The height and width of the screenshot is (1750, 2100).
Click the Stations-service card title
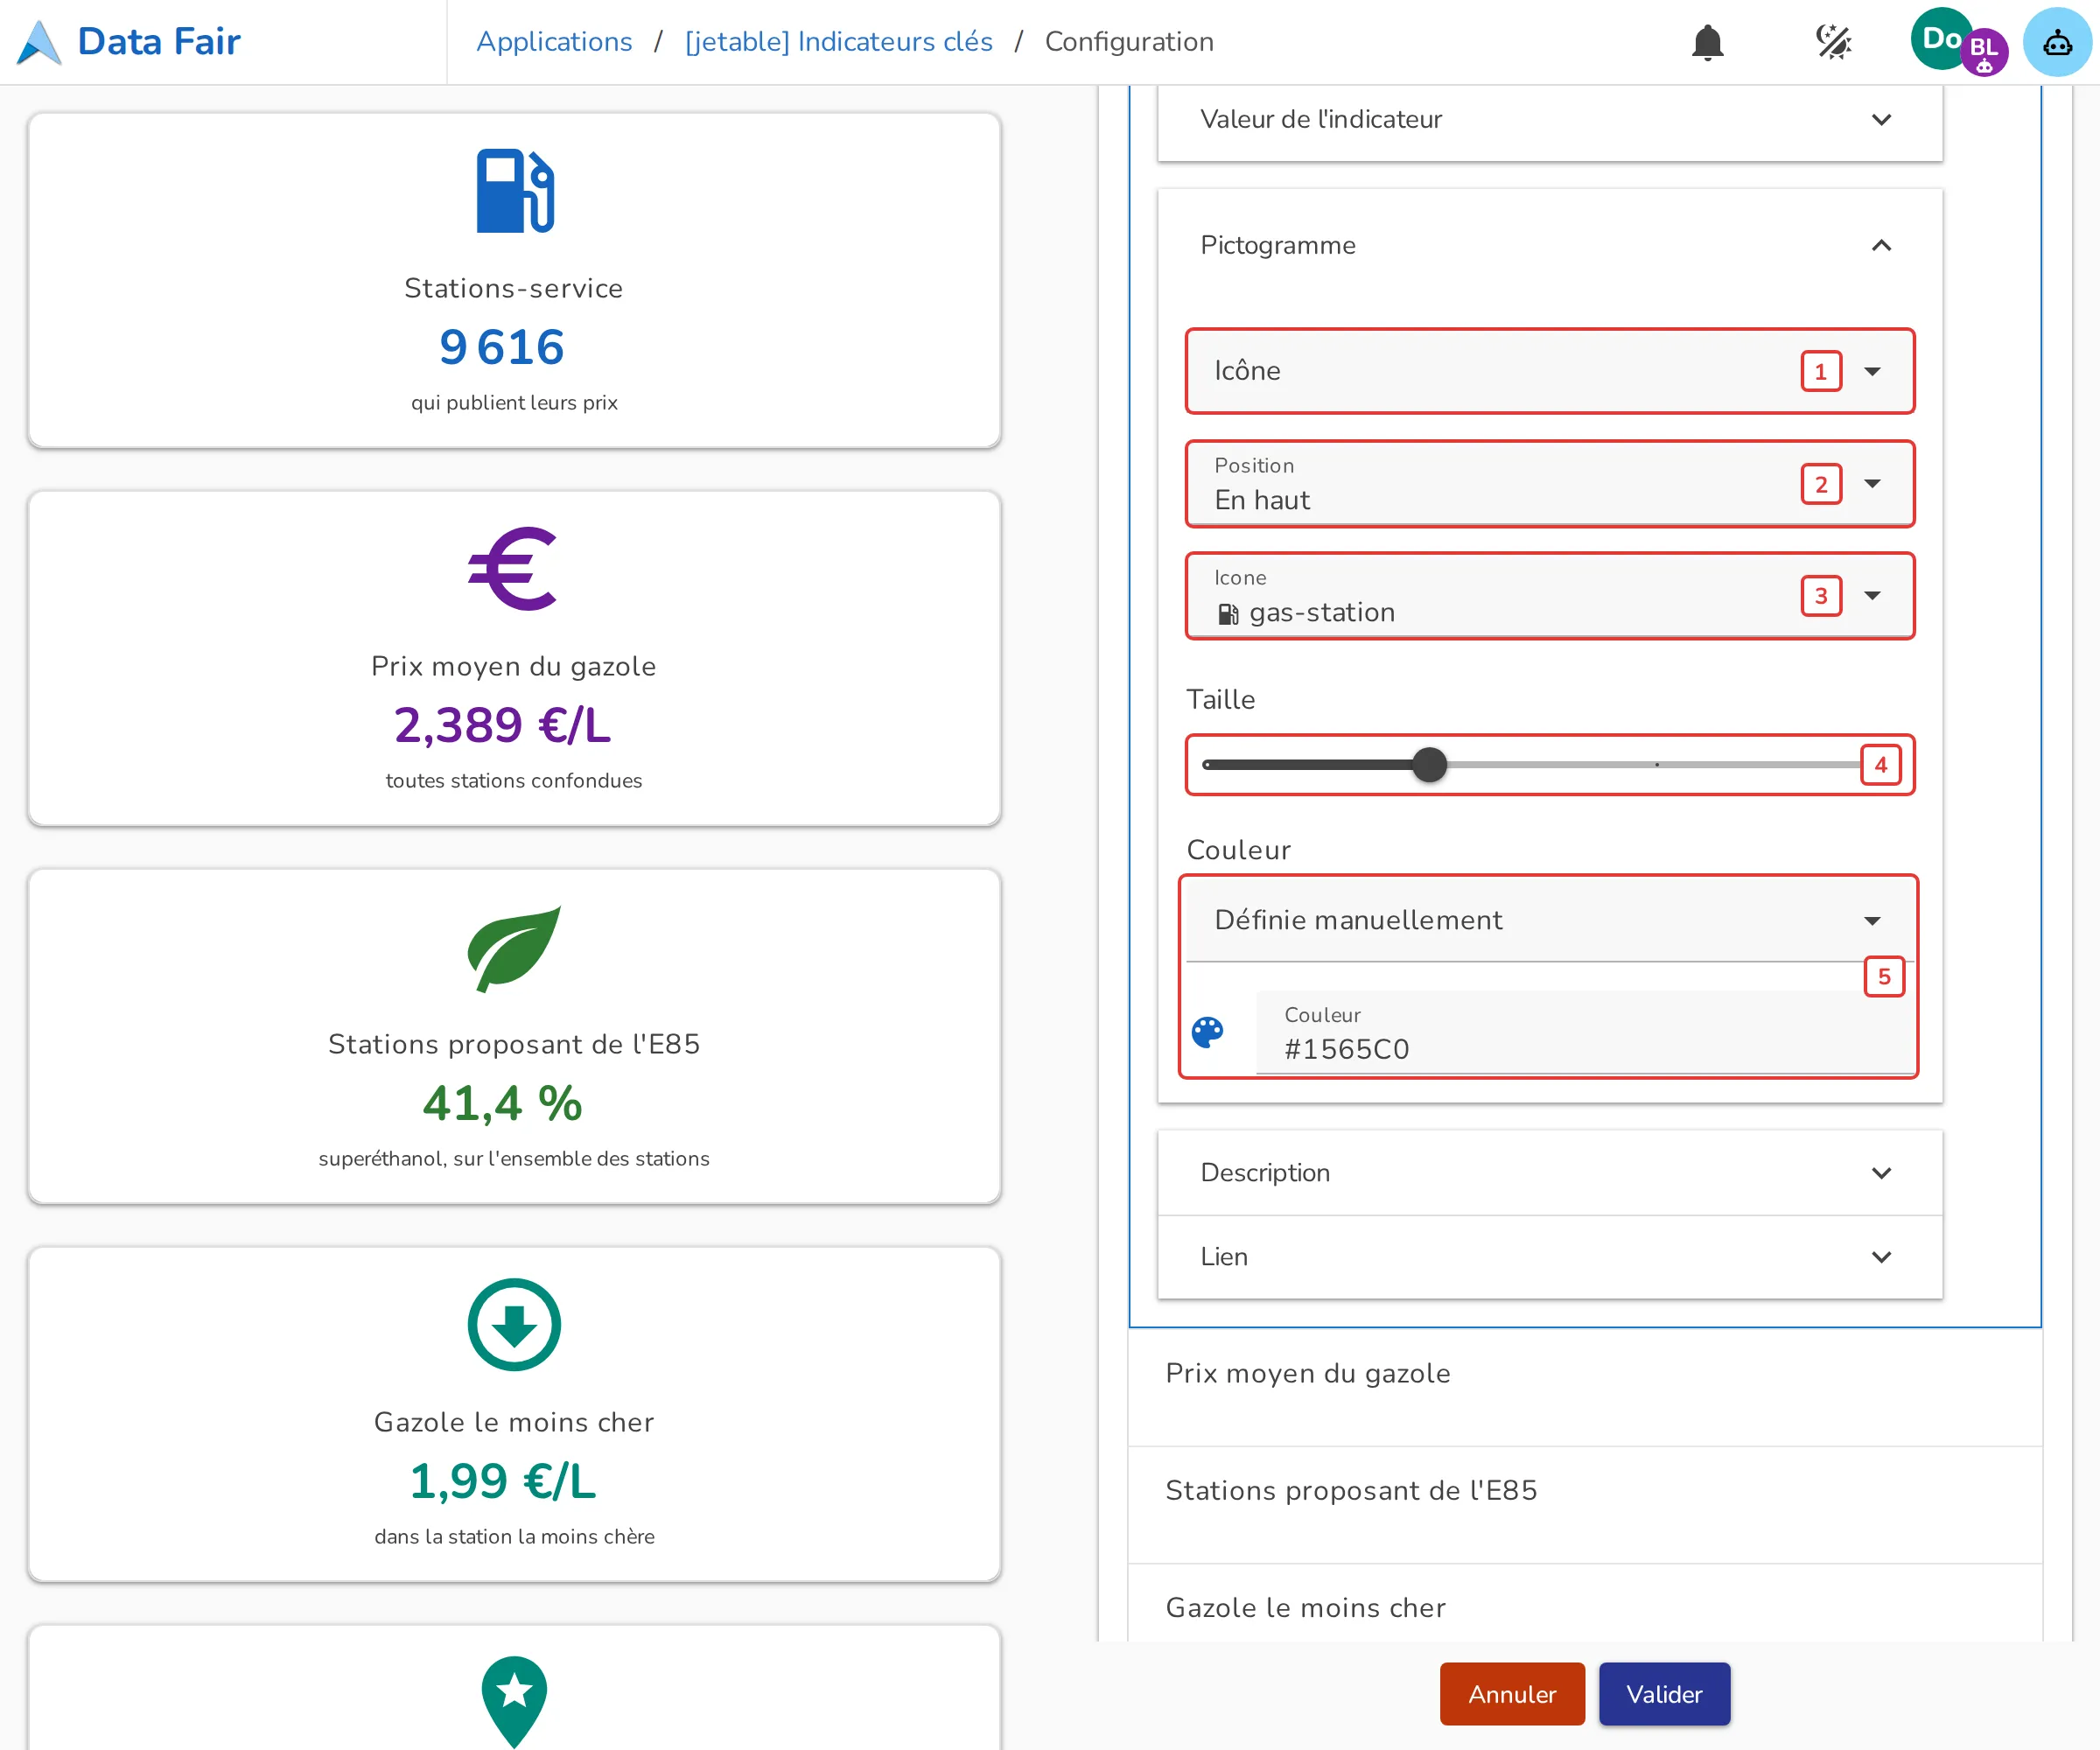[514, 288]
